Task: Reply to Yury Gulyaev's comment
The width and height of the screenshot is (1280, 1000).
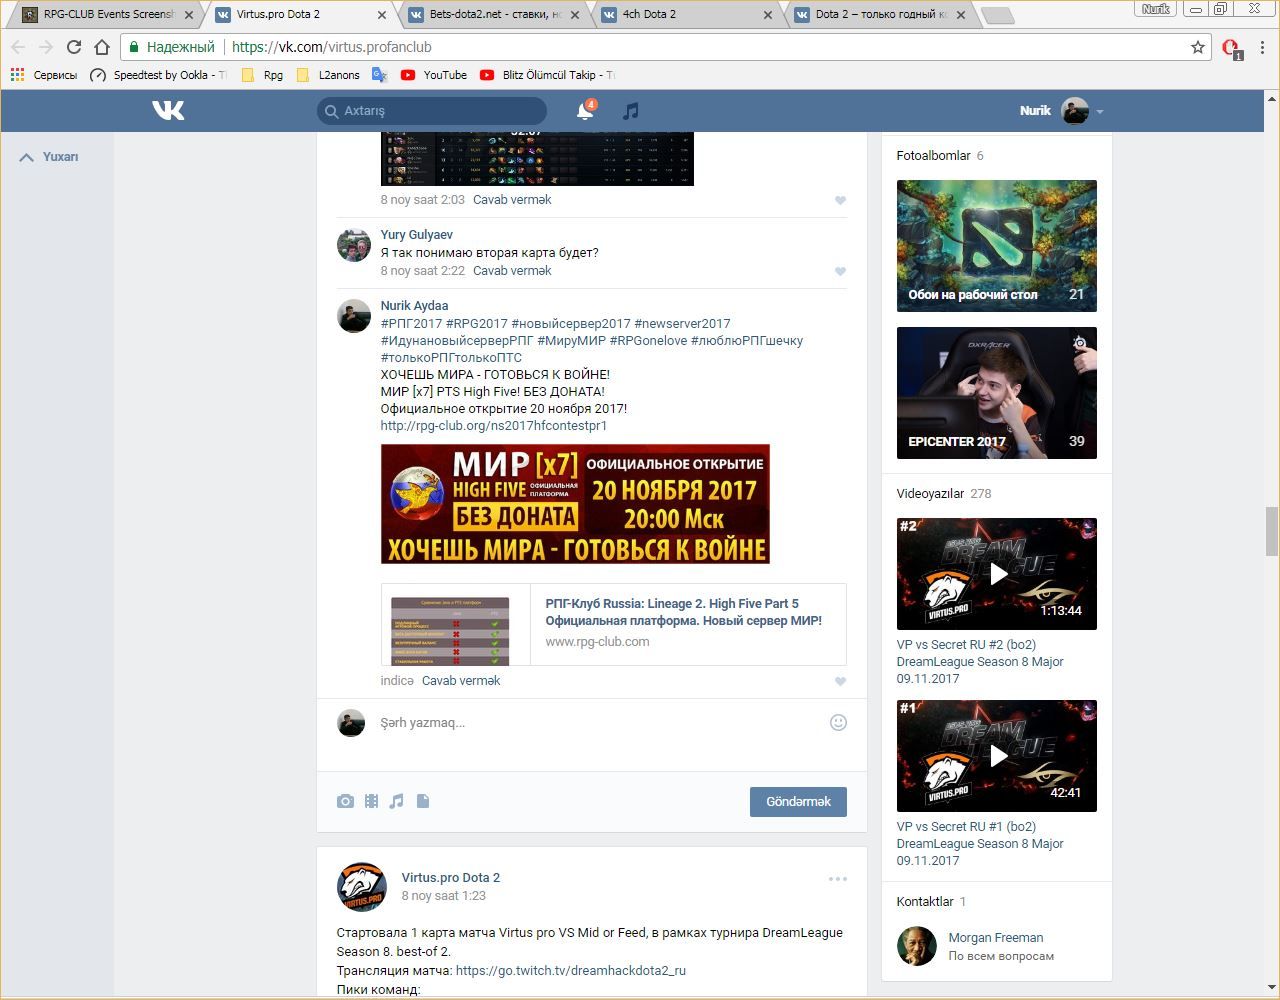Action: click(512, 271)
